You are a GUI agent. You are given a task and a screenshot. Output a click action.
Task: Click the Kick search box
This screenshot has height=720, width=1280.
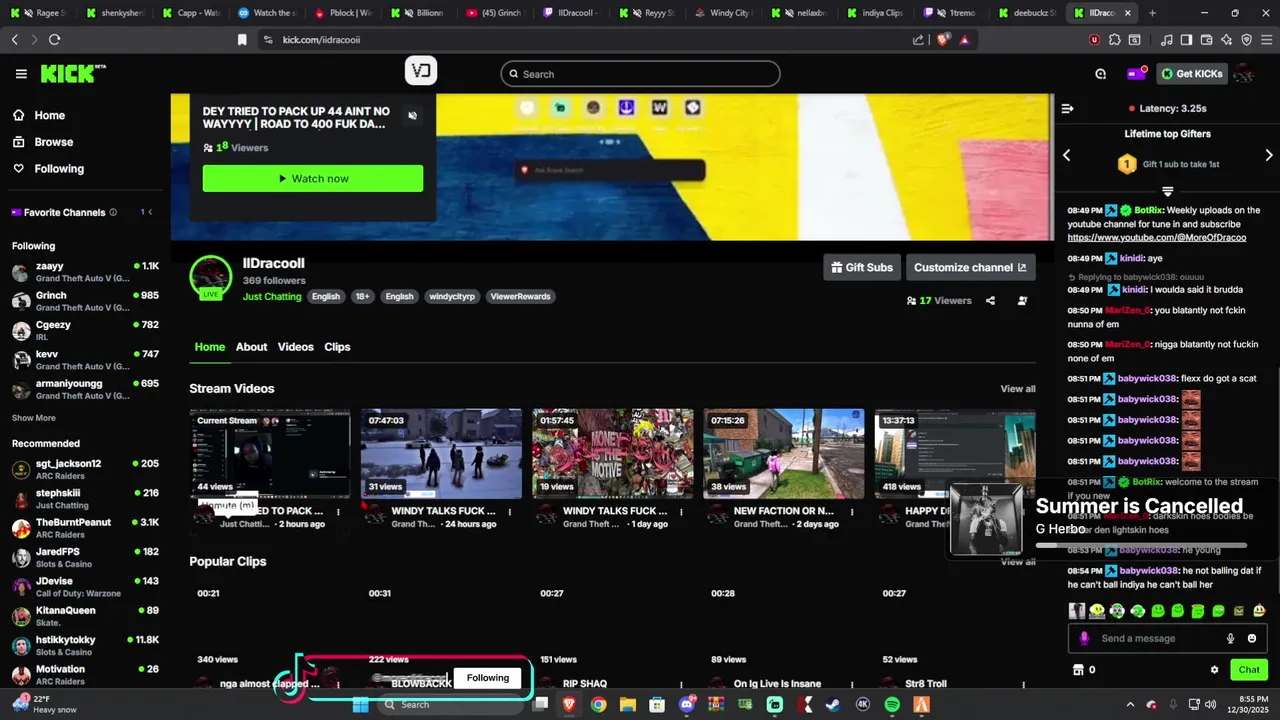640,74
